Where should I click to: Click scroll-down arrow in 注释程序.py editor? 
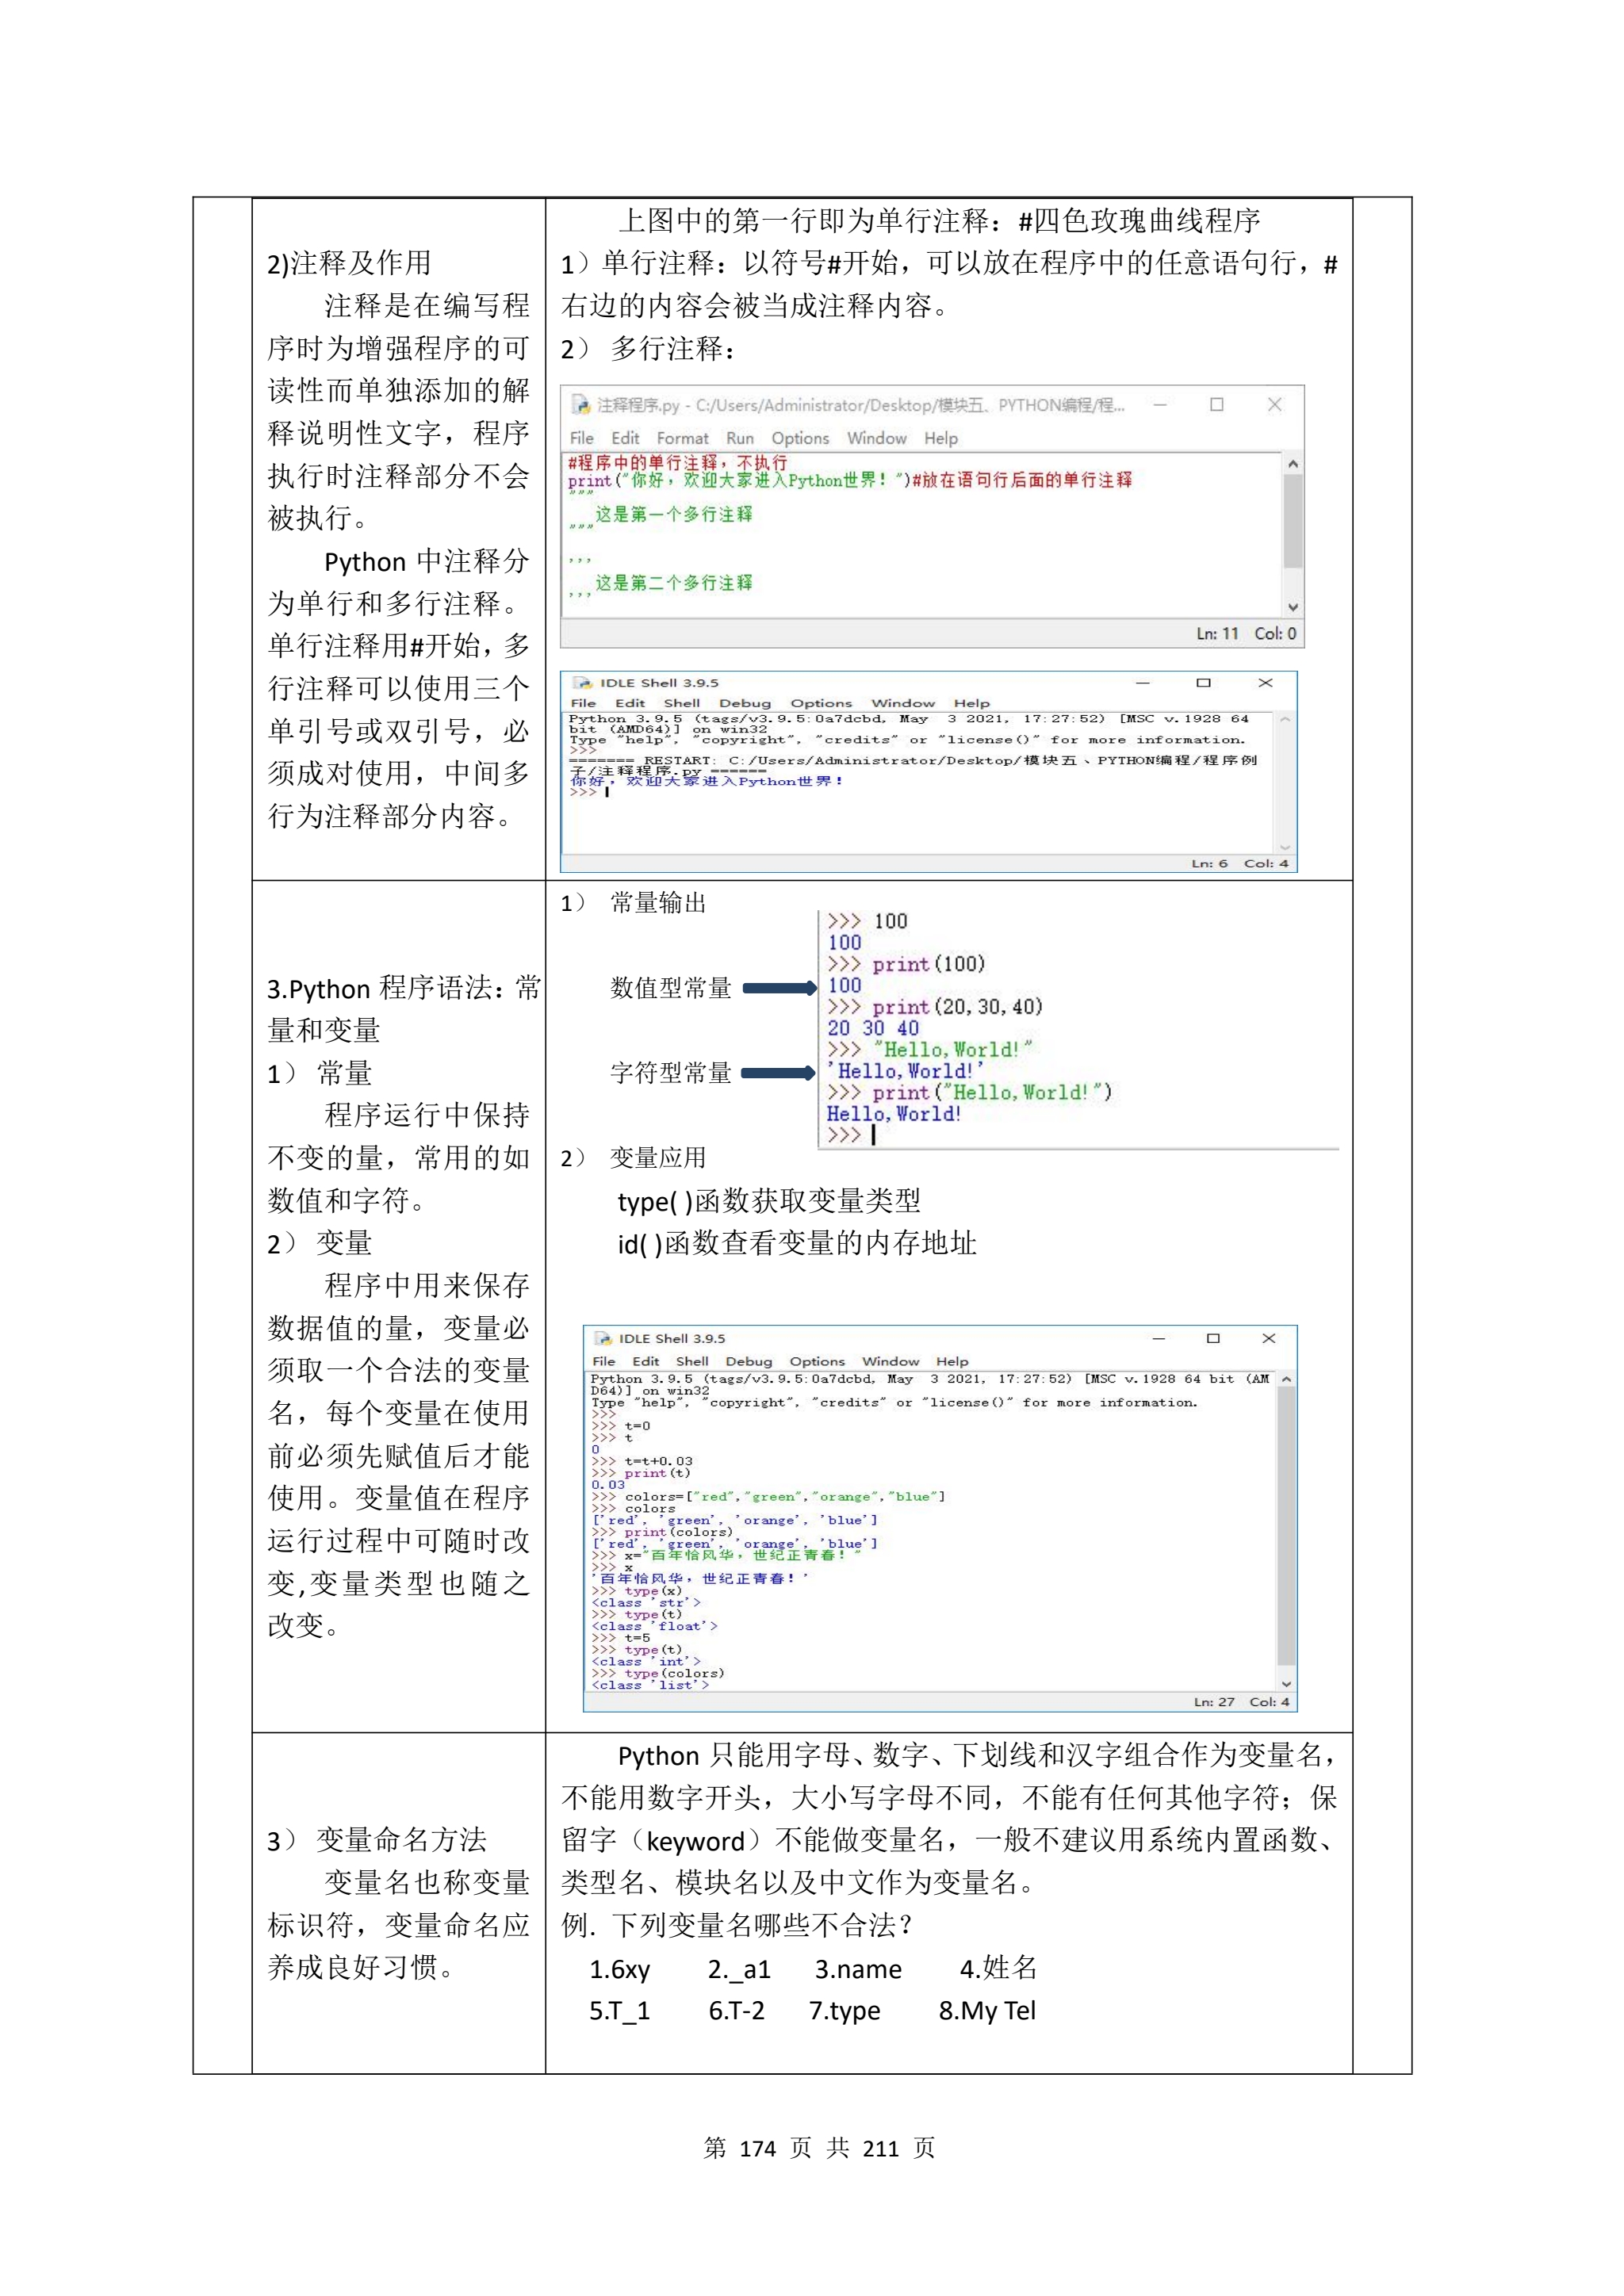1293,607
